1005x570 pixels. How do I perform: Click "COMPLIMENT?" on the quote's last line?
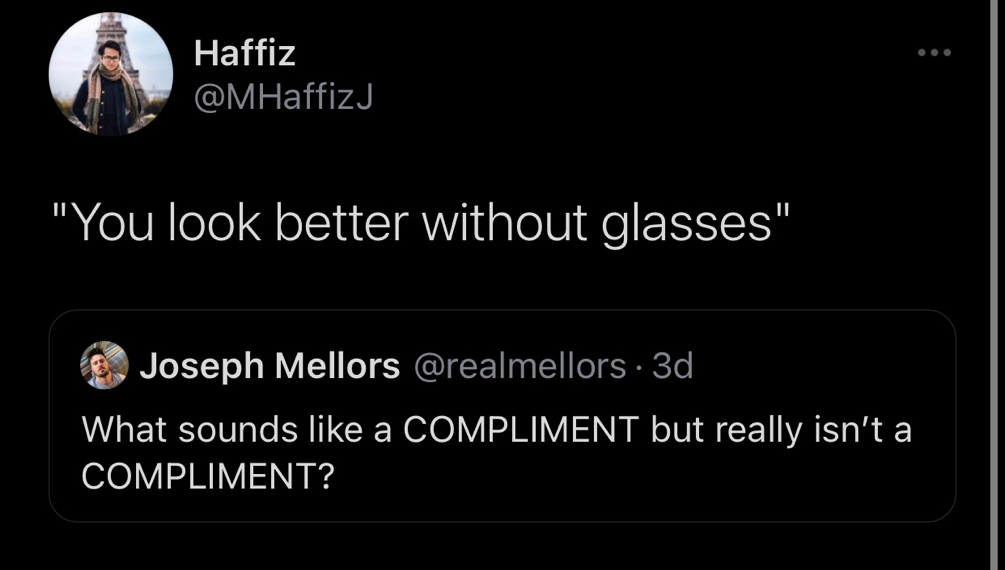tap(207, 476)
